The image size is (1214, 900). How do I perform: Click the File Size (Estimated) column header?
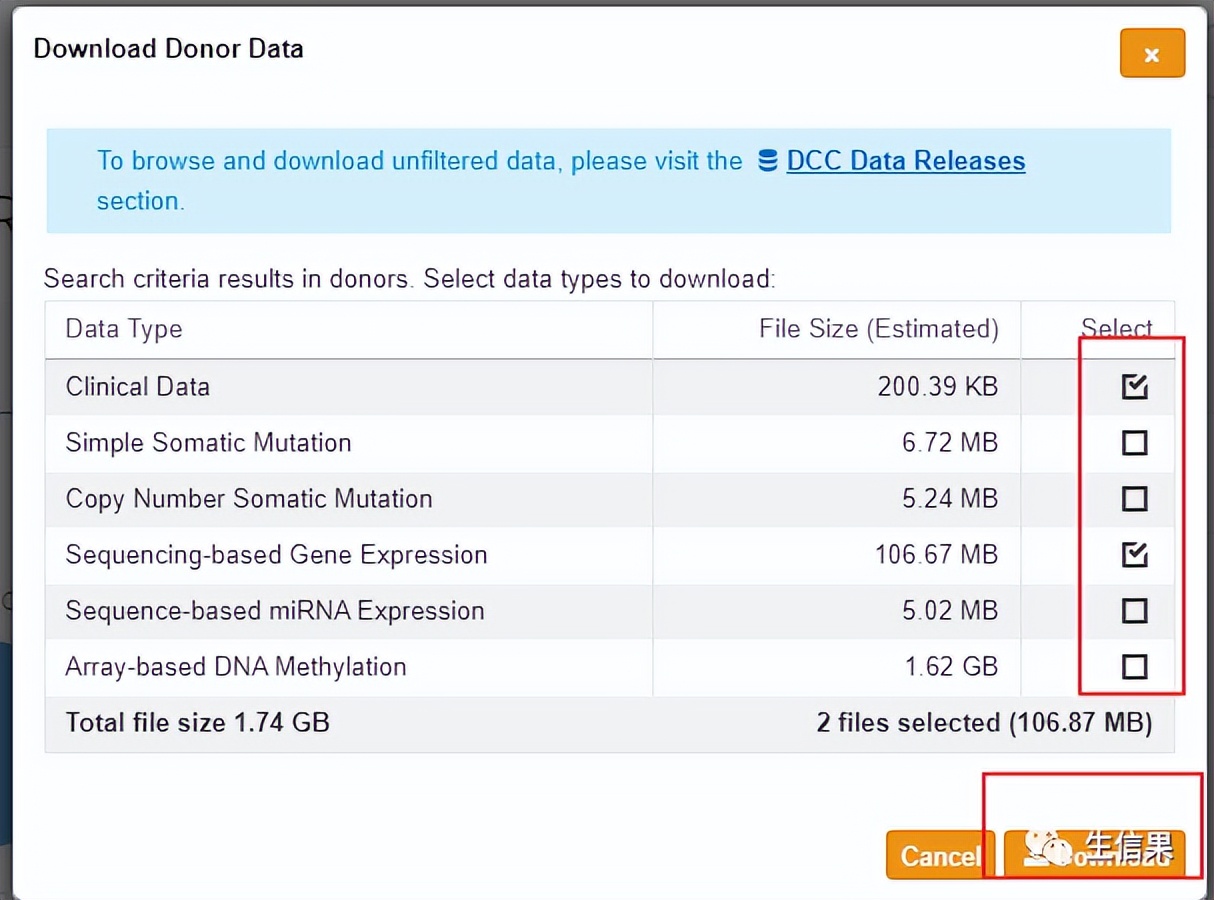878,329
